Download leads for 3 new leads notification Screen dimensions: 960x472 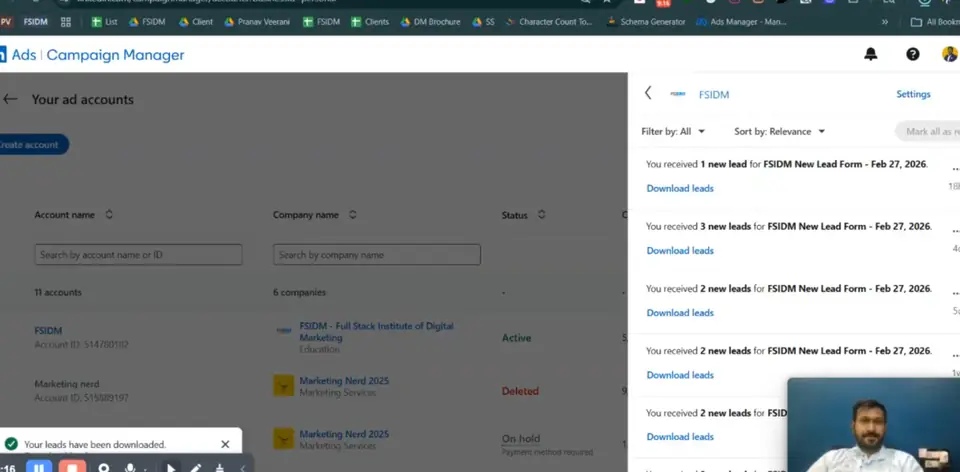[x=680, y=250]
